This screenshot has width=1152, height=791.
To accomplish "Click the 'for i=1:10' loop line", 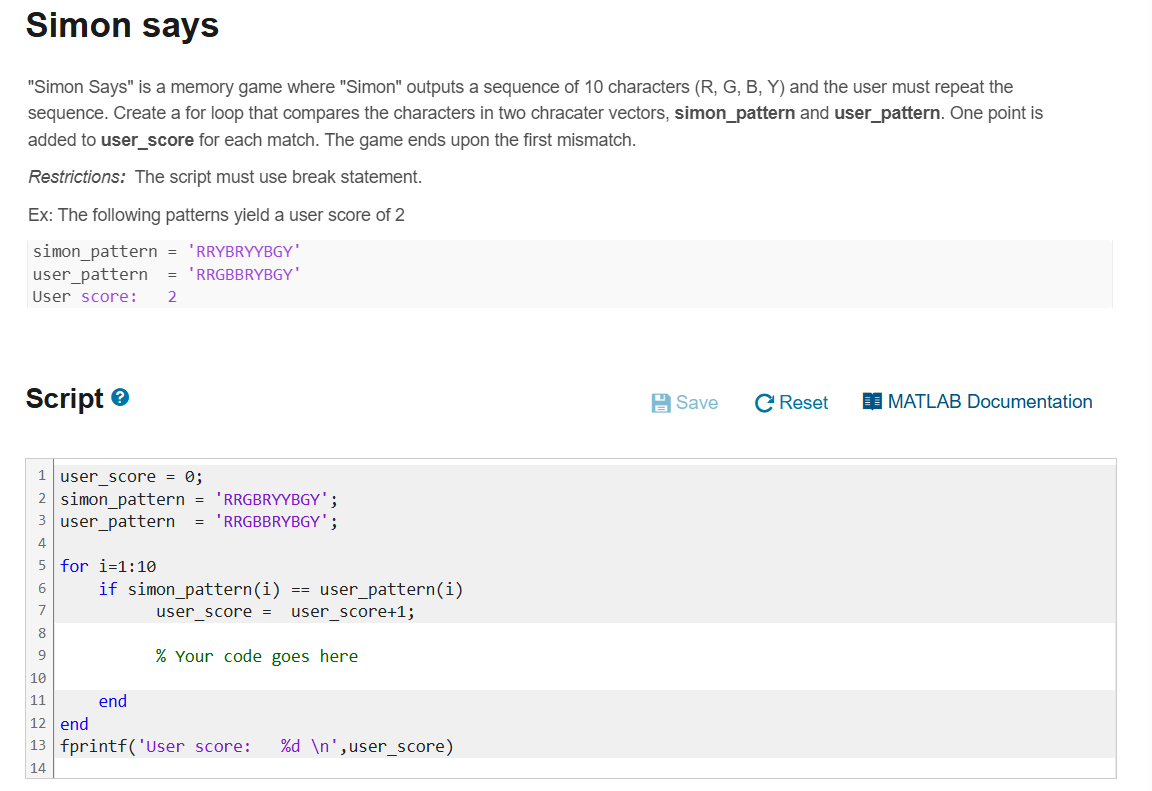I will 108,566.
